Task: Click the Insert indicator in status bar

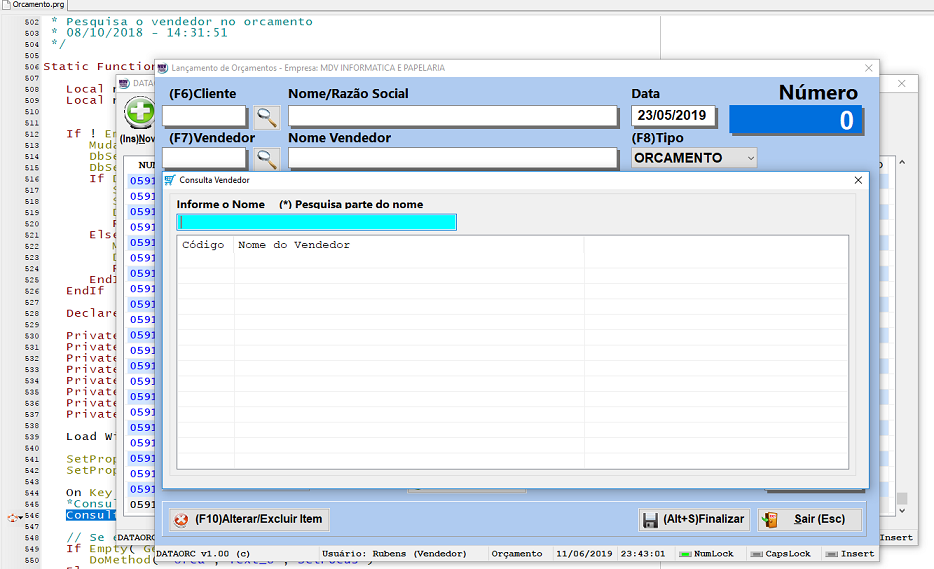Action: pyautogui.click(x=850, y=553)
